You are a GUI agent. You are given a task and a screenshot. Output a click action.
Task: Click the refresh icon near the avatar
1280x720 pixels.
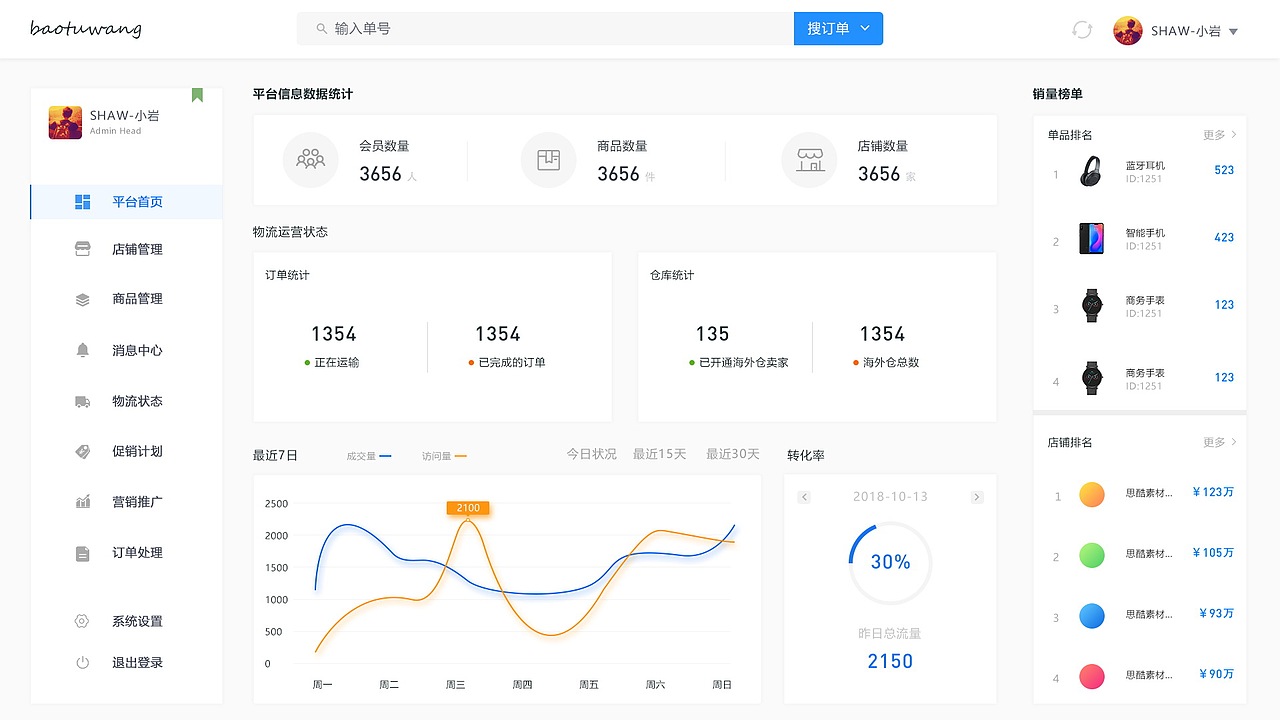click(1081, 30)
